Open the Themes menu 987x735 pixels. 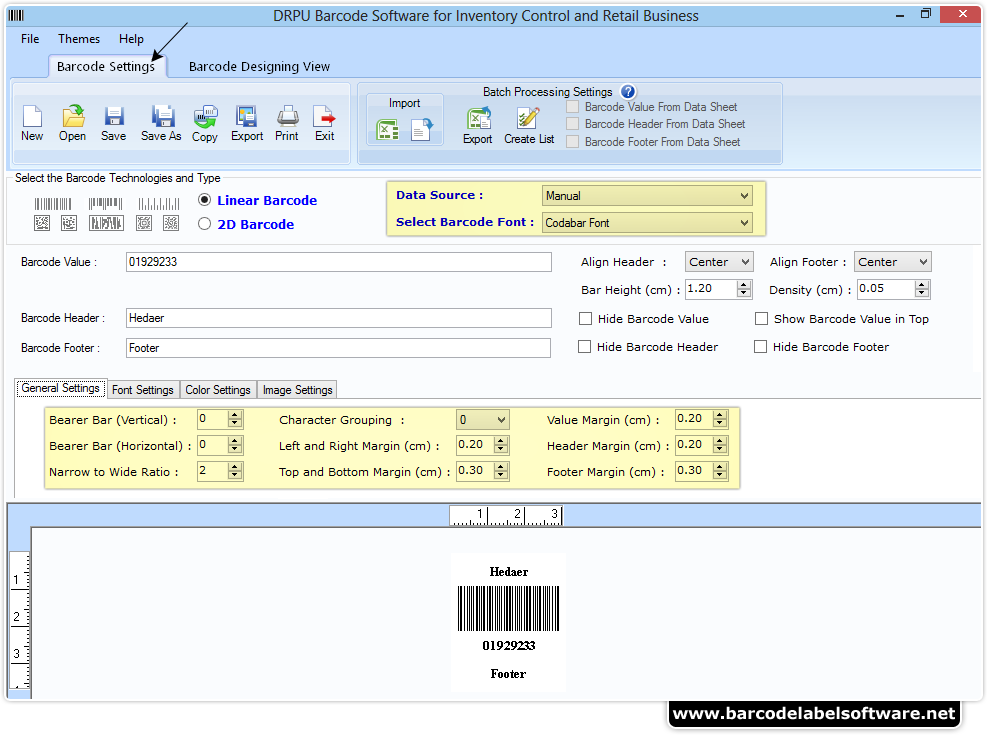pyautogui.click(x=79, y=39)
